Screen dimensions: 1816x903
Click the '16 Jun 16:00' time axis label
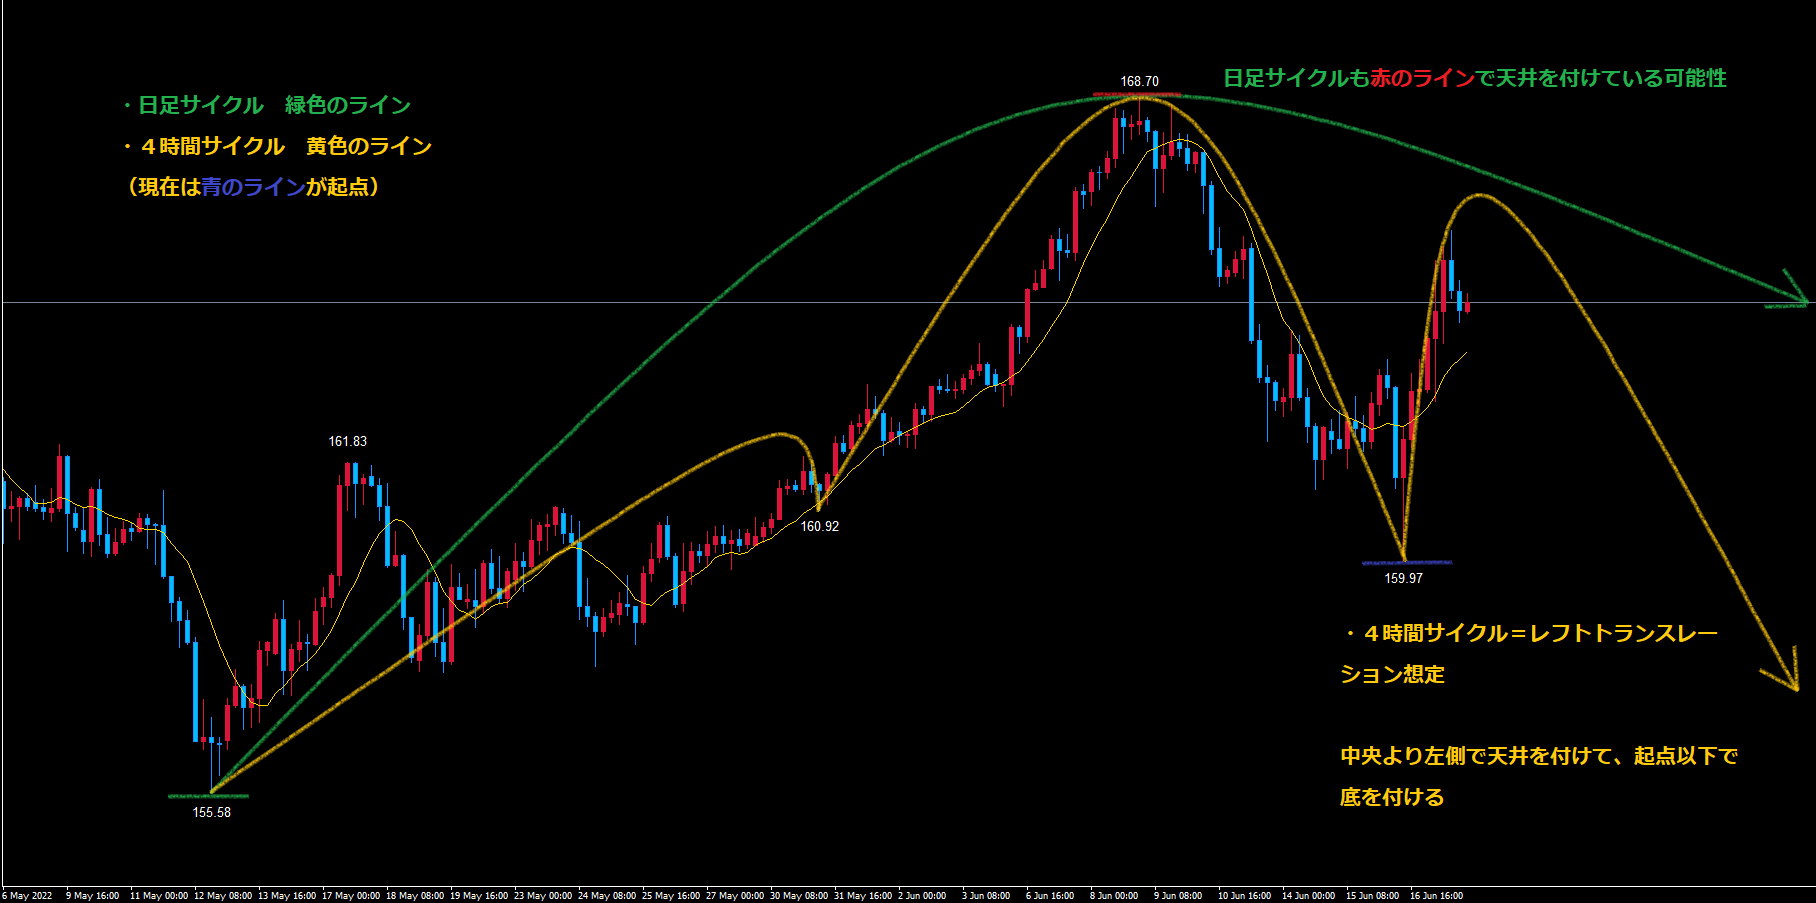(x=1436, y=896)
